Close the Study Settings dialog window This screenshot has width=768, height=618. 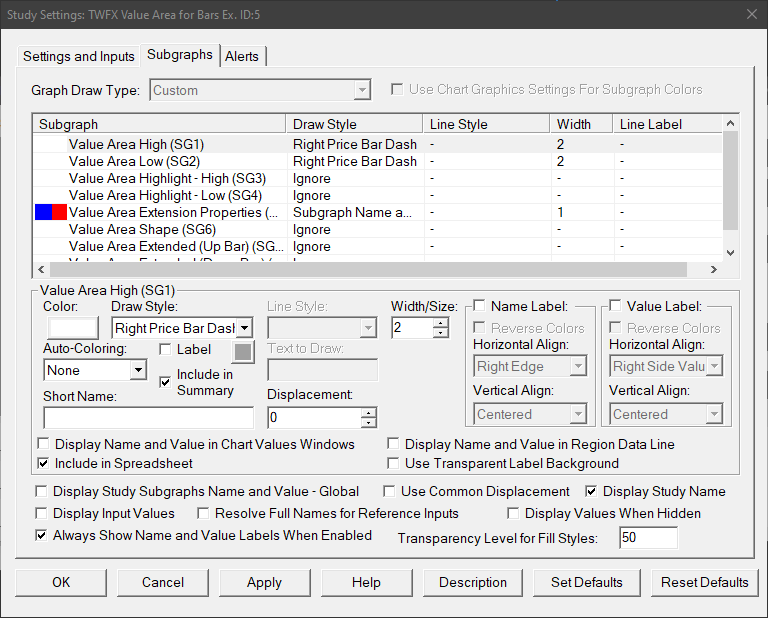point(750,14)
